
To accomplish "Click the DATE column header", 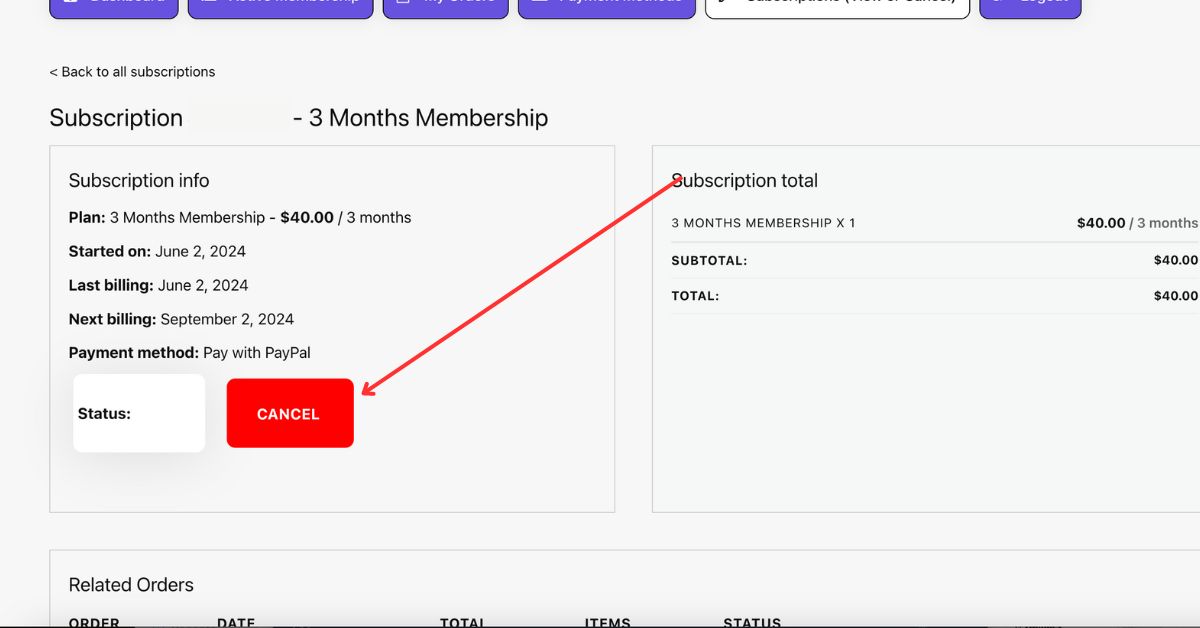I will point(236,622).
